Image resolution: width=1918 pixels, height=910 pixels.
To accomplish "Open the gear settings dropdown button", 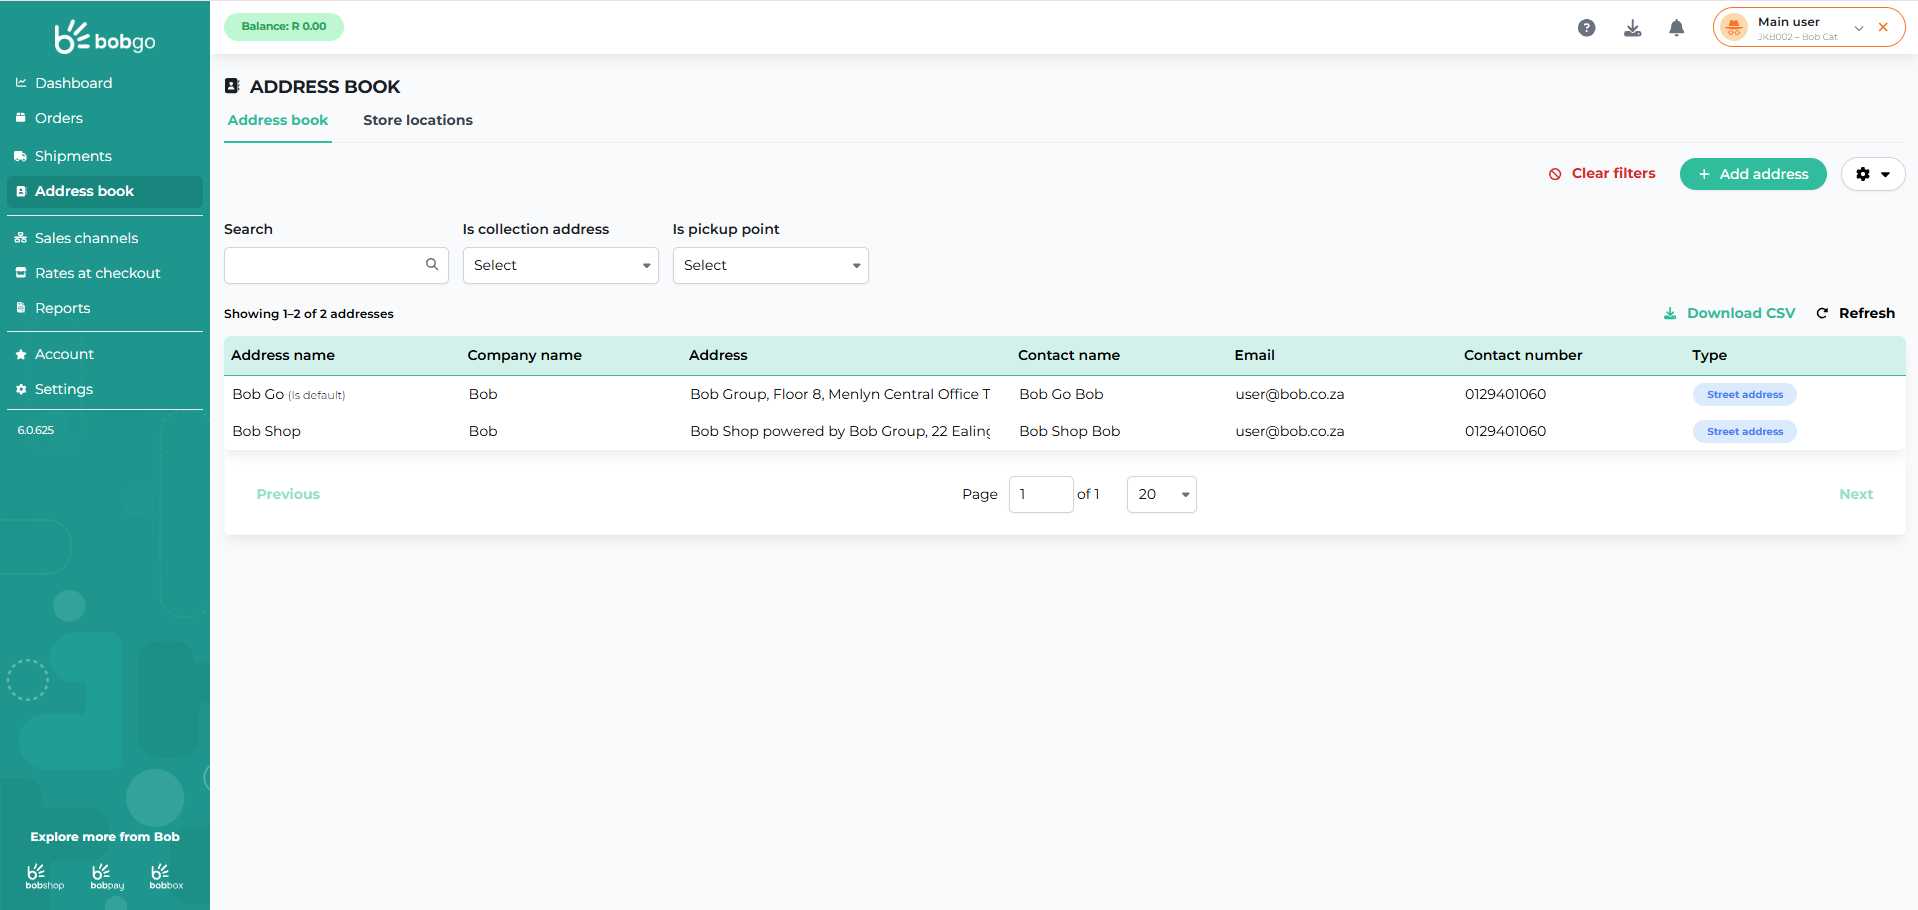I will click(1872, 174).
